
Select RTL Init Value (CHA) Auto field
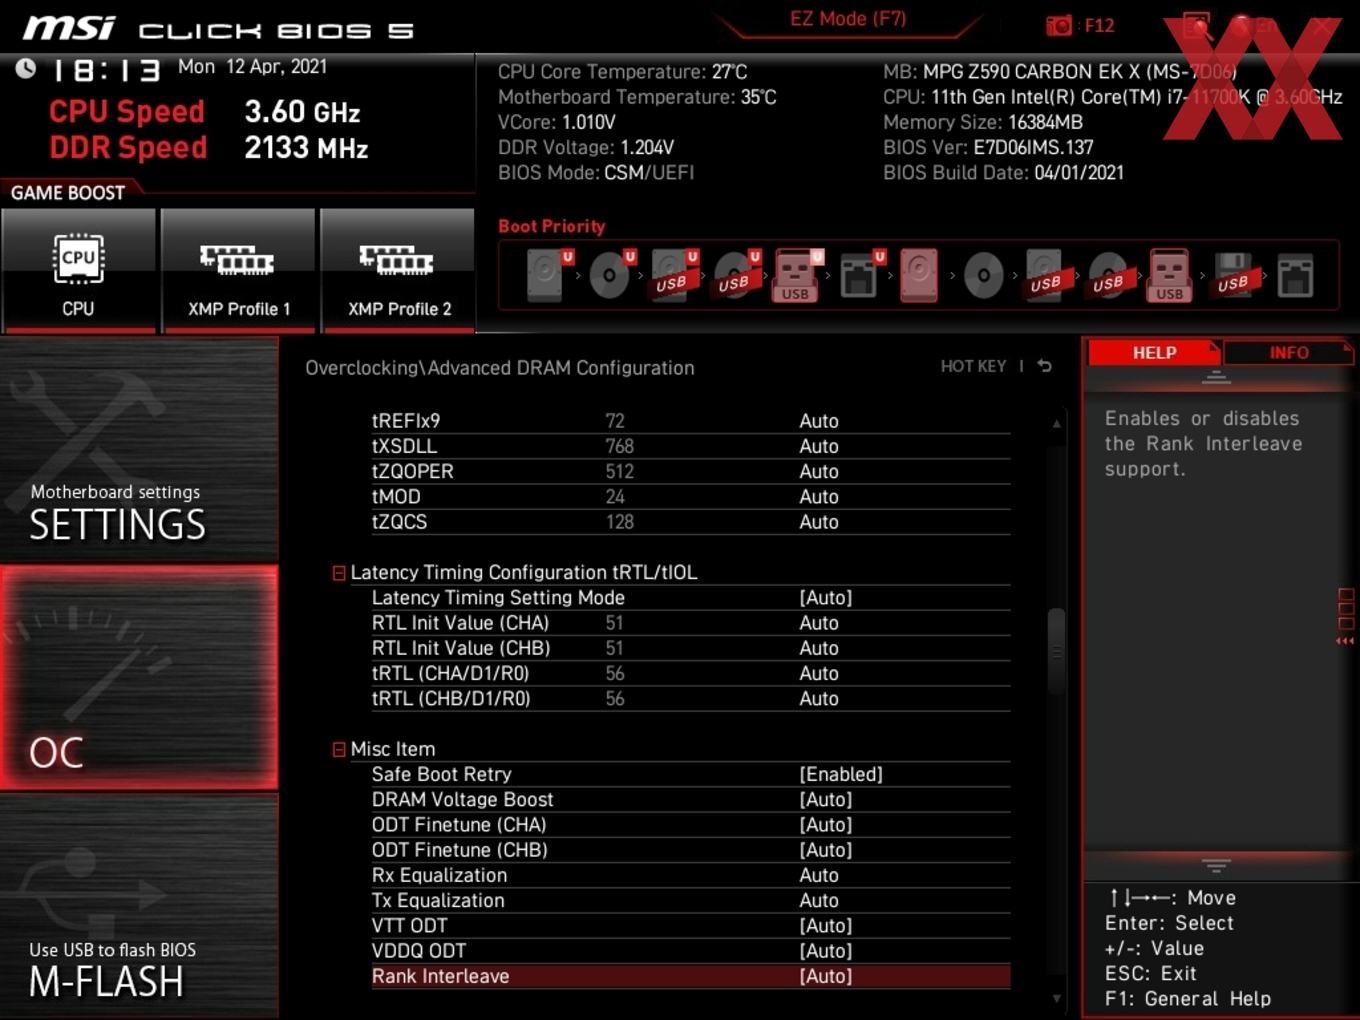coord(819,623)
